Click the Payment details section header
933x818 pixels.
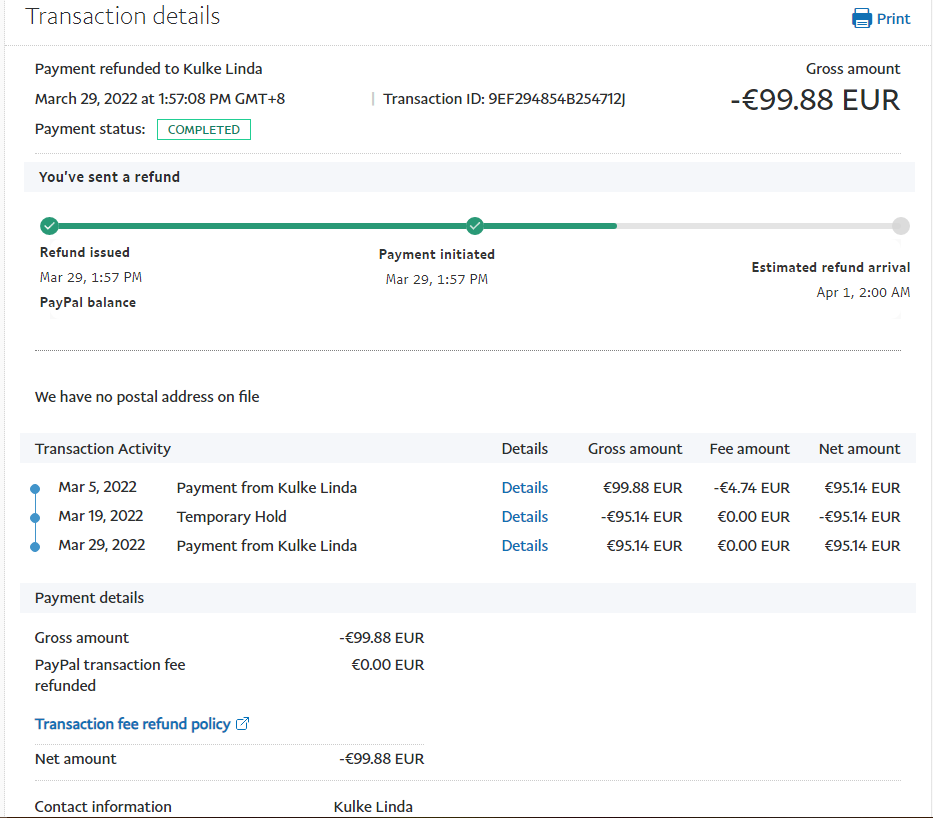pyautogui.click(x=89, y=598)
